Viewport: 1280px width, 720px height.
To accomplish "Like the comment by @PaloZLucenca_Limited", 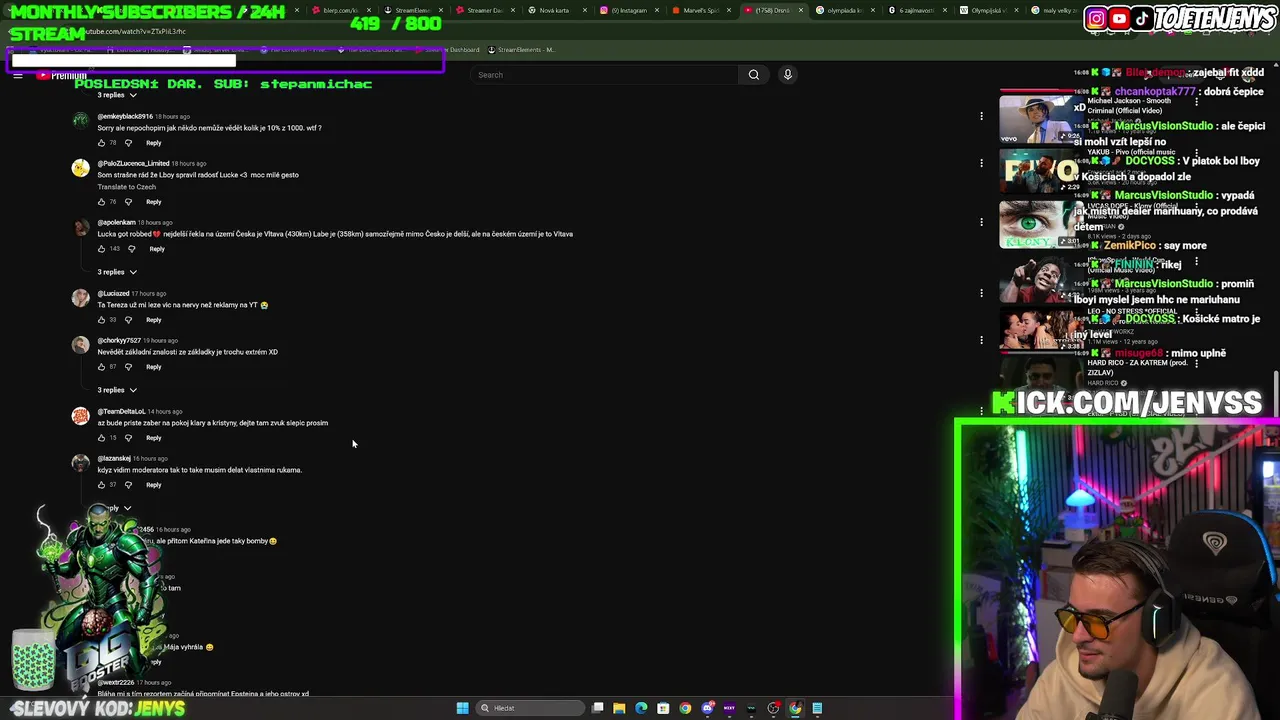I will [x=101, y=202].
